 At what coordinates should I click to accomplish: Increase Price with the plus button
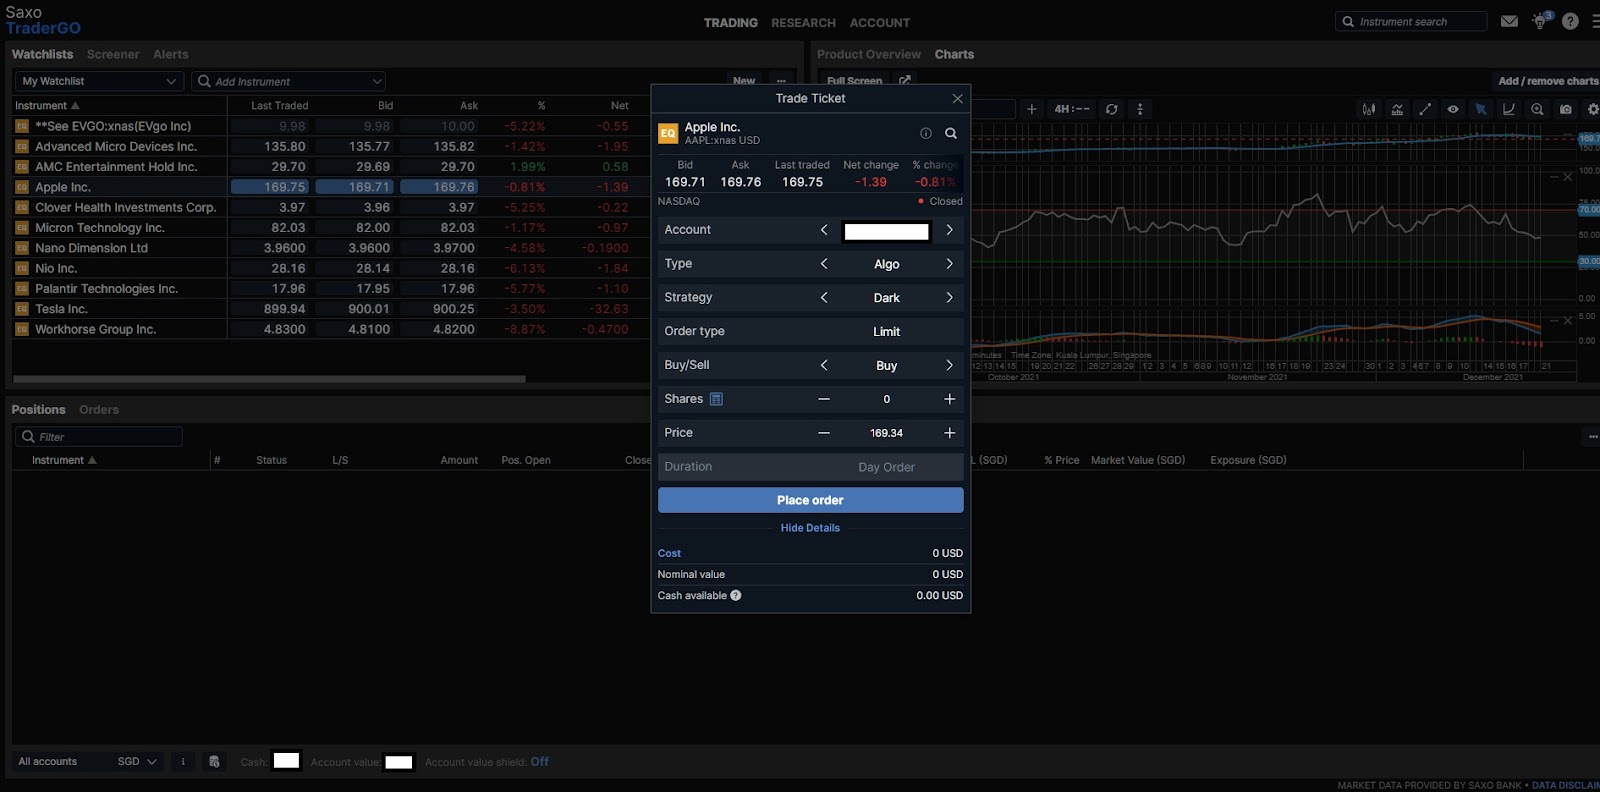click(x=949, y=433)
